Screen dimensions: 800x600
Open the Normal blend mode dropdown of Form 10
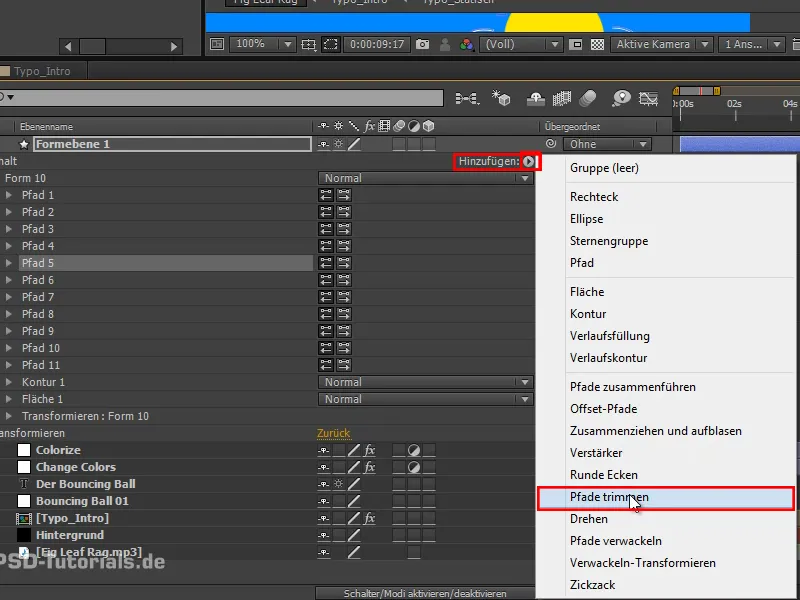click(x=426, y=178)
